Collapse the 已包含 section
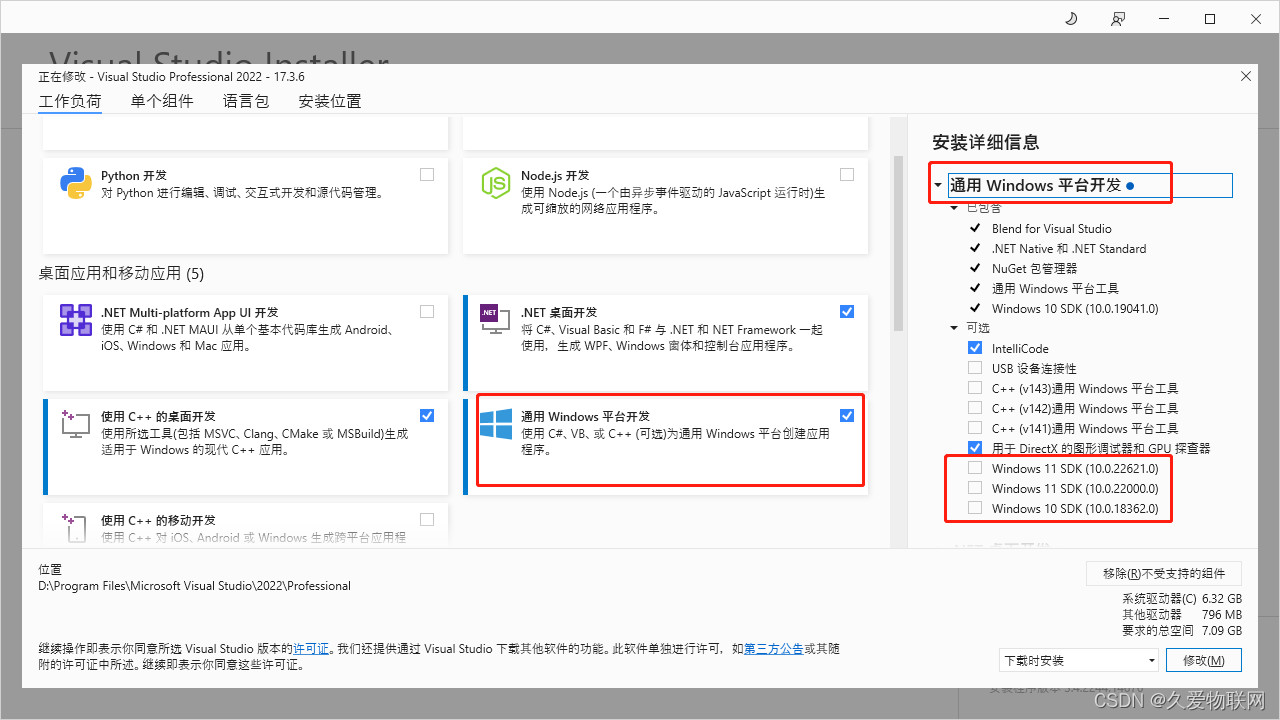Viewport: 1280px width, 720px height. (955, 208)
